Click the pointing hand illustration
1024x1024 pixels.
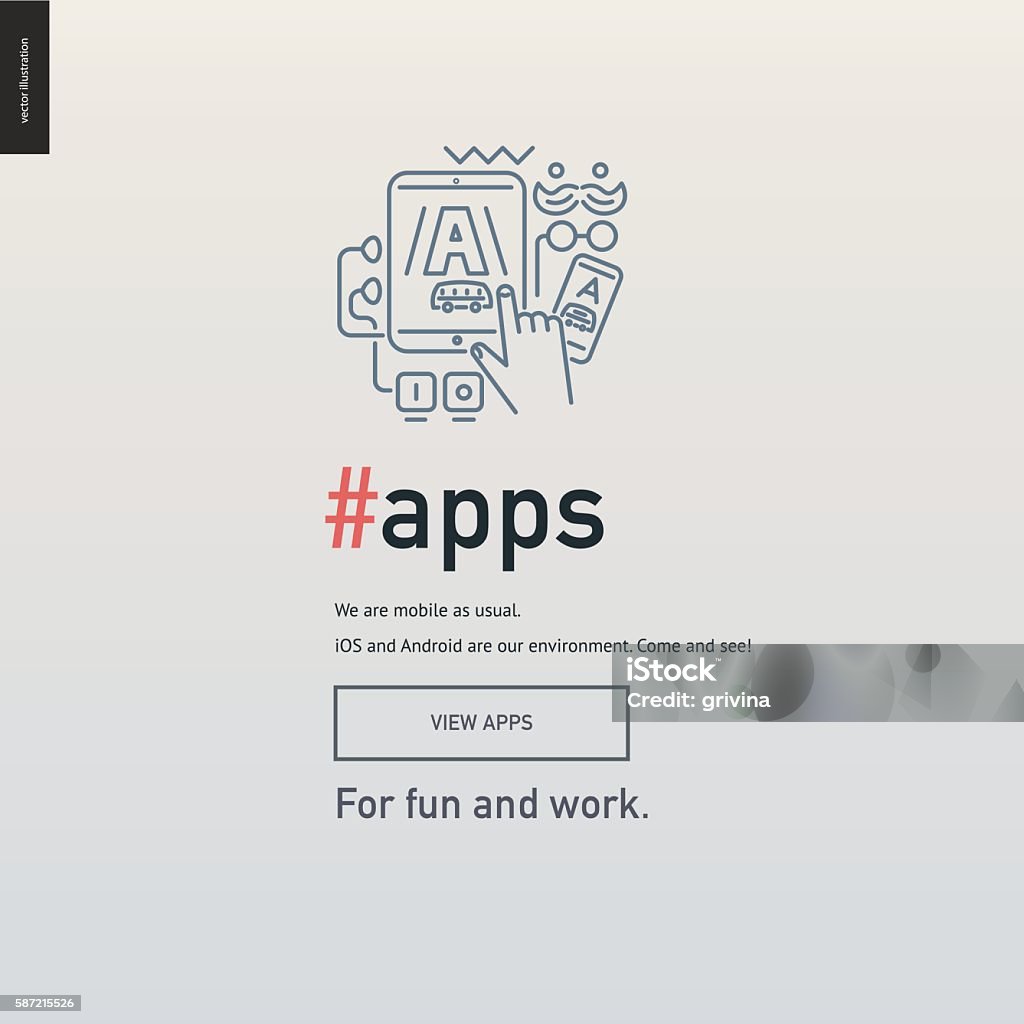point(522,347)
